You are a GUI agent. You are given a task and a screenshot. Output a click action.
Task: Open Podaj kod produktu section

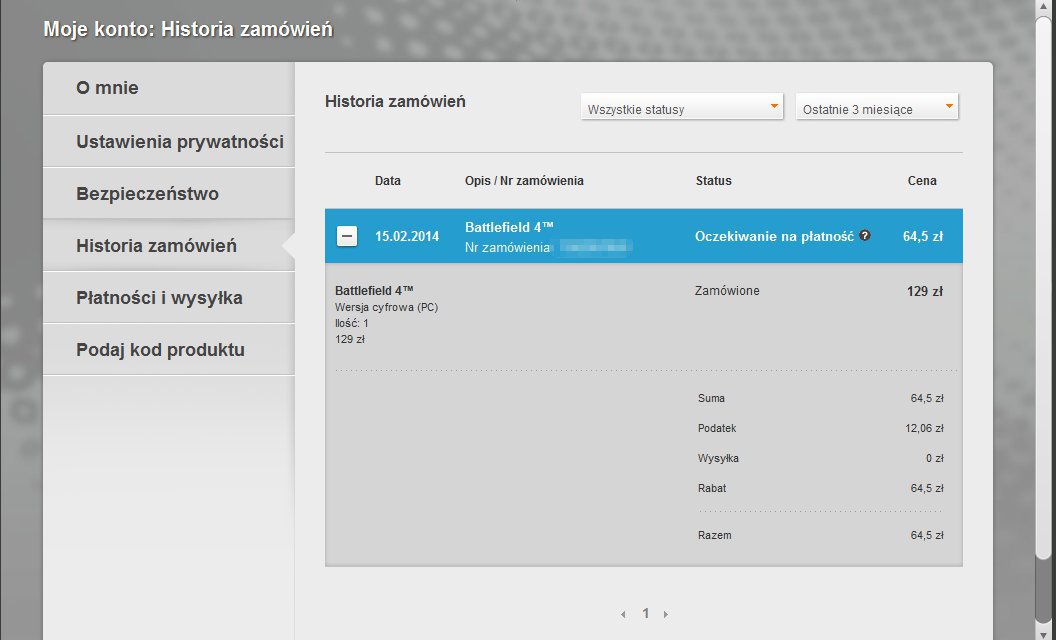[168, 350]
